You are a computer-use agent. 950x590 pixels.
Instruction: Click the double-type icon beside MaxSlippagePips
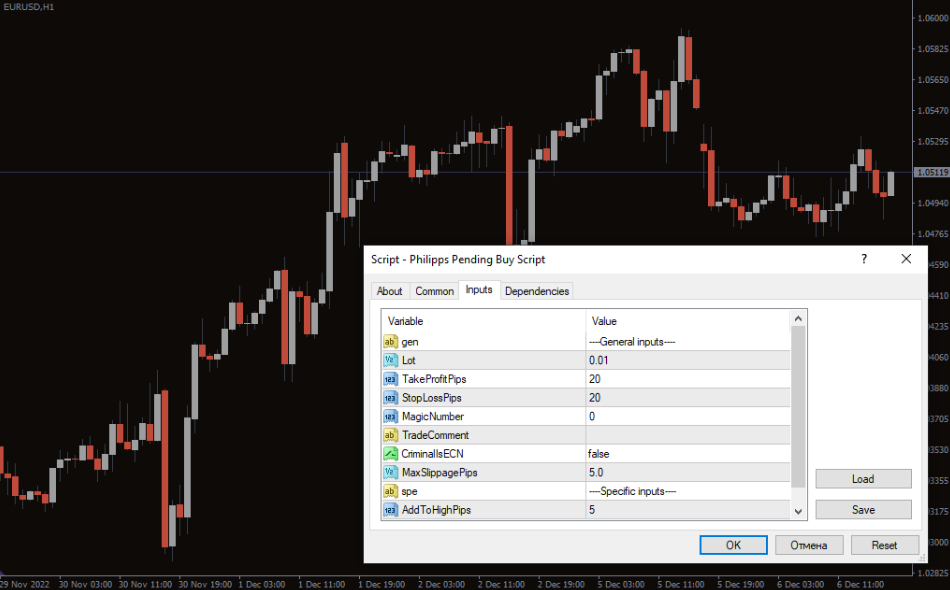coord(391,472)
